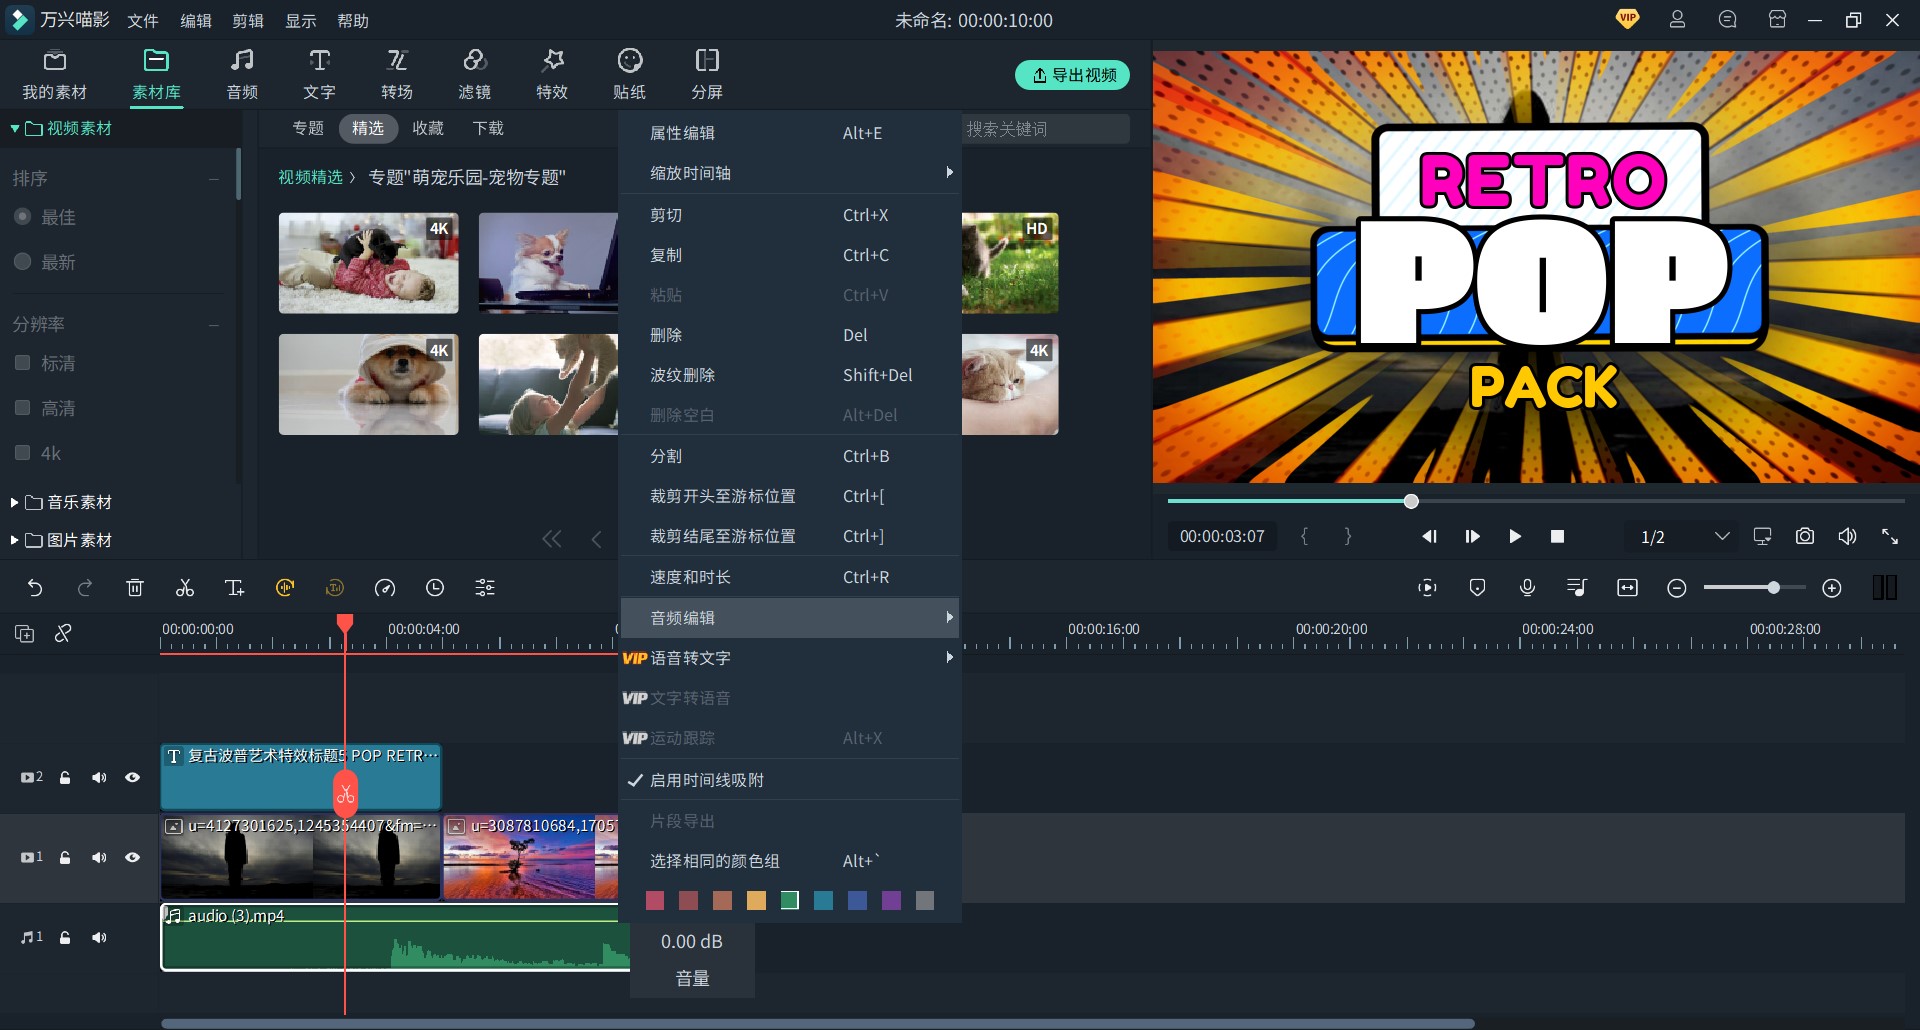1920x1030 pixels.
Task: Undo the last edit
Action: (36, 588)
